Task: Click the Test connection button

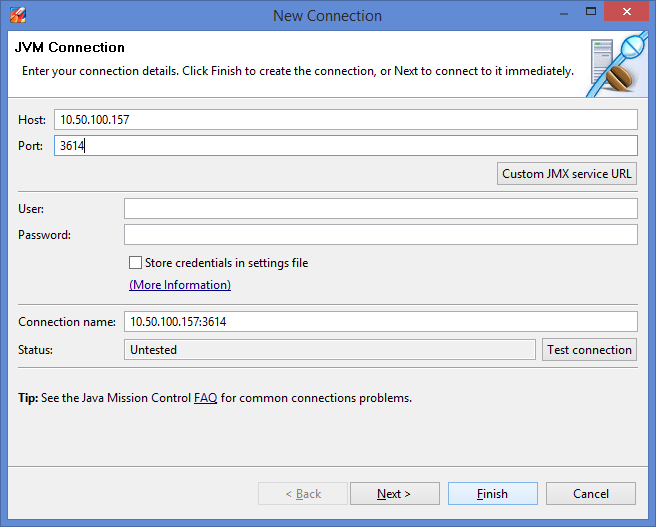Action: pos(589,350)
